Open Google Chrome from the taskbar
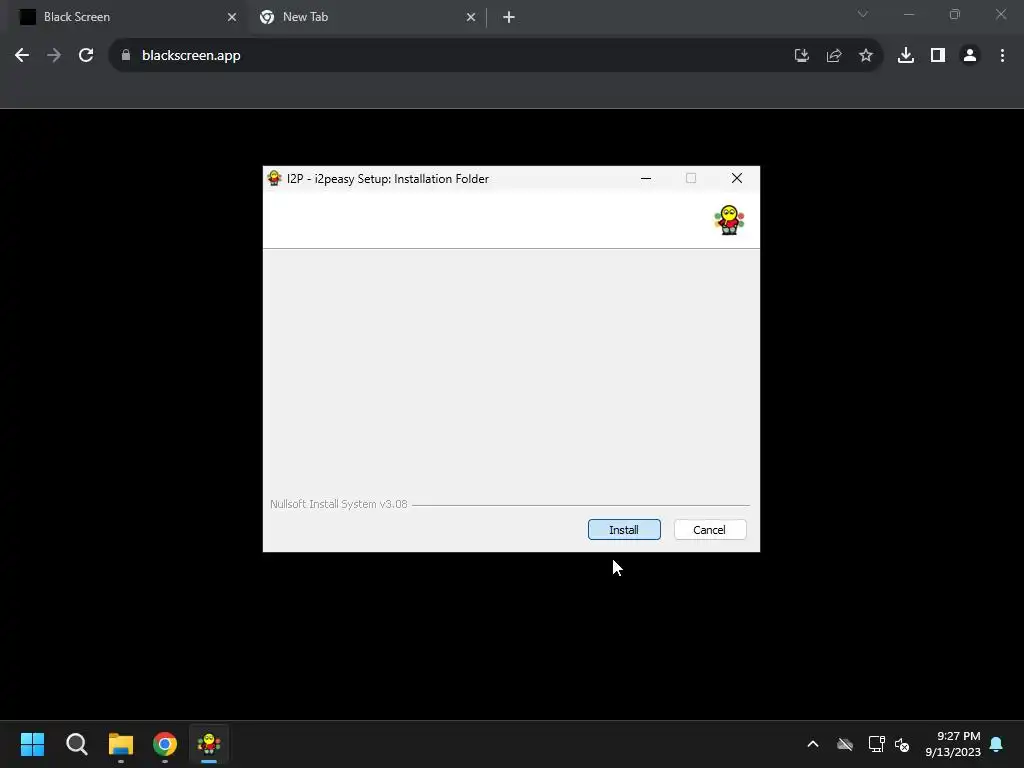Image resolution: width=1024 pixels, height=768 pixels. tap(165, 744)
